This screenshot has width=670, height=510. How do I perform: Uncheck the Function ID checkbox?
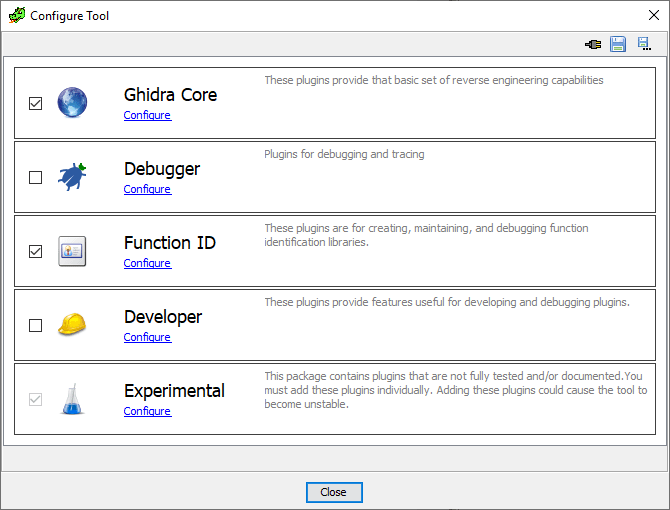(x=36, y=251)
